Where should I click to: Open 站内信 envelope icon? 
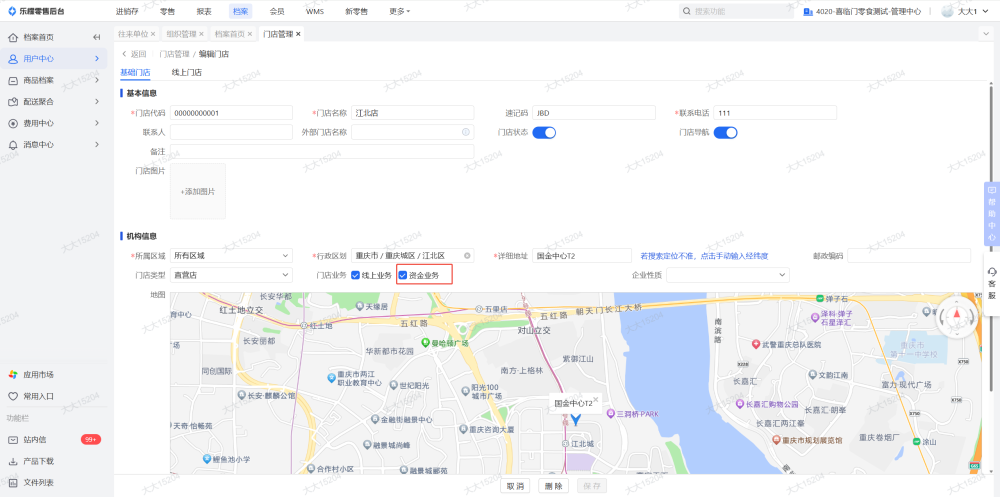tap(13, 440)
